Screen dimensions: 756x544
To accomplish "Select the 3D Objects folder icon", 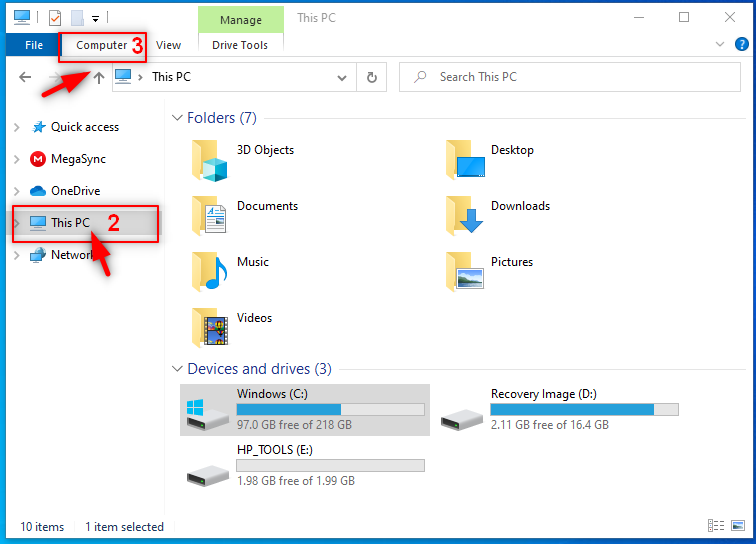I will pos(209,161).
